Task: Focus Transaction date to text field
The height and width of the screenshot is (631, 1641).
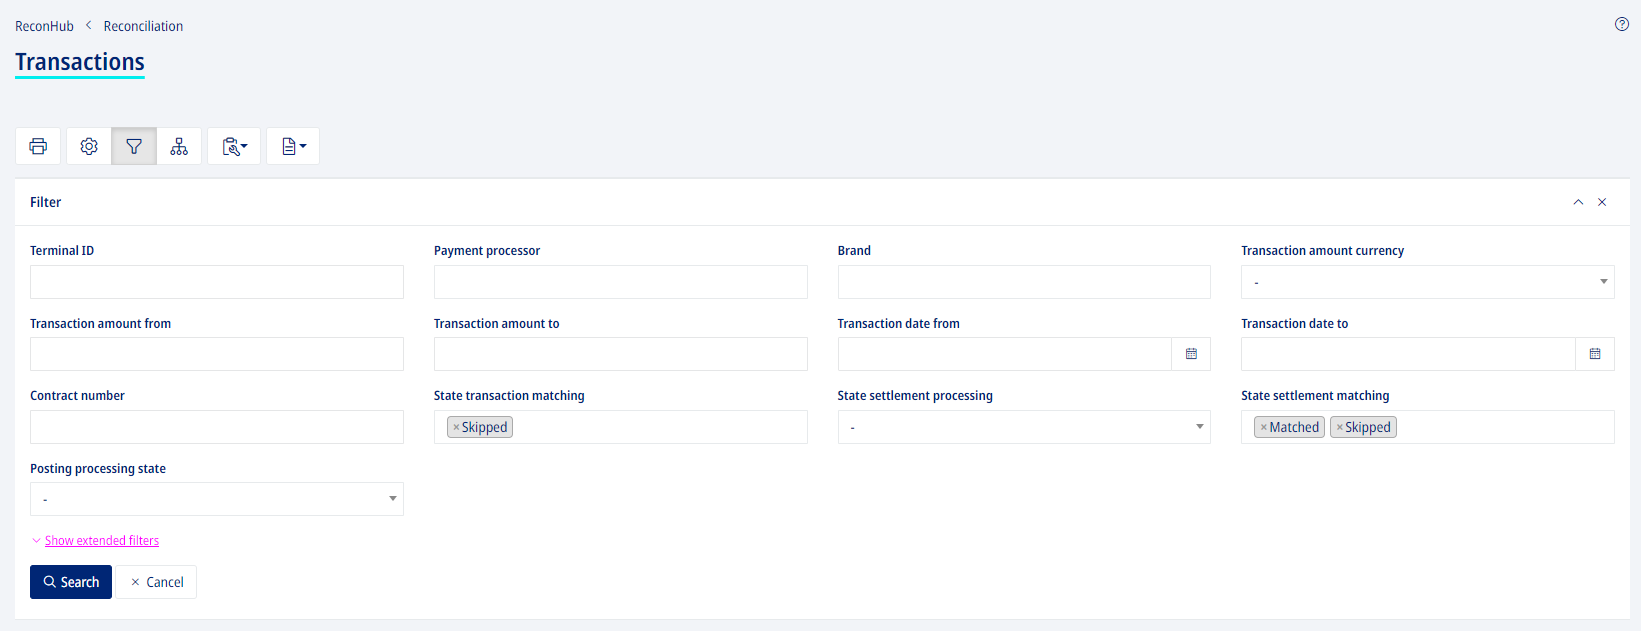Action: [x=1409, y=354]
